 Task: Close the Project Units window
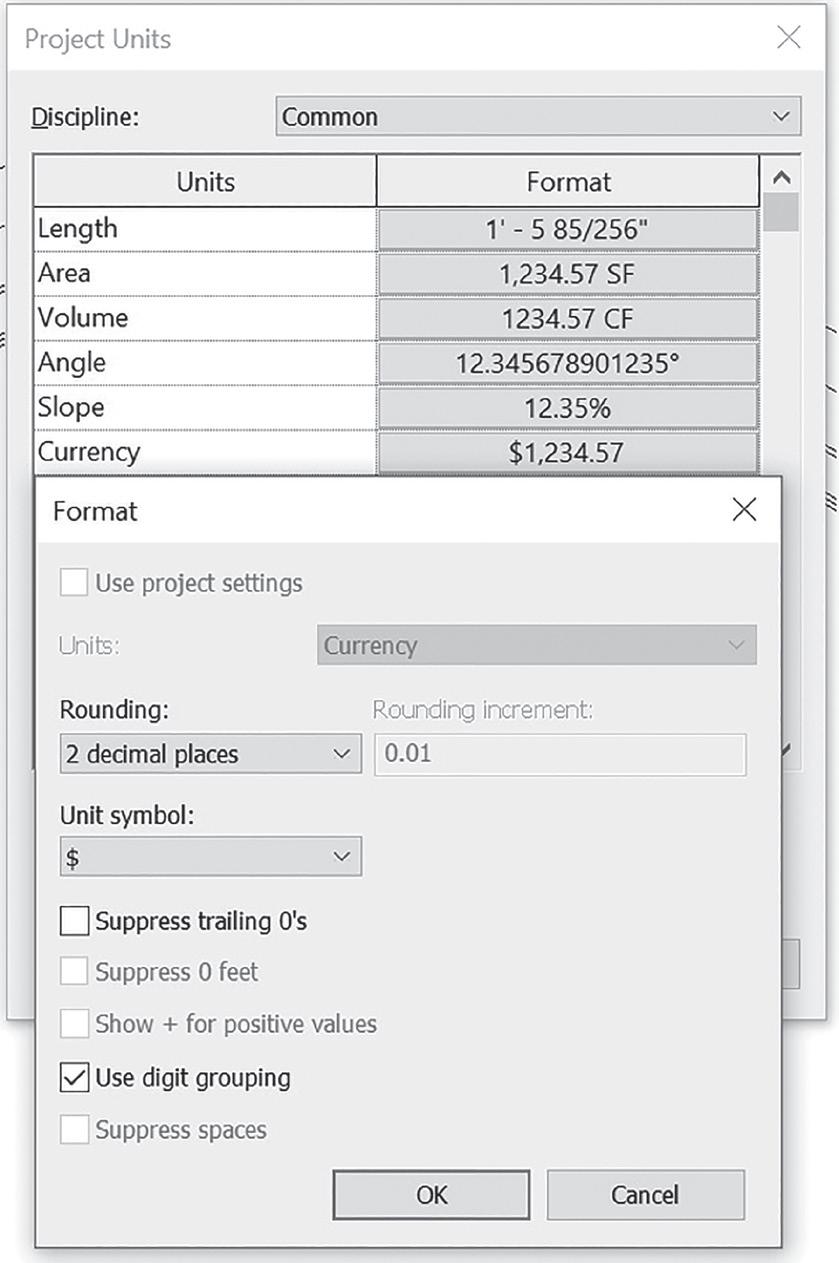789,38
